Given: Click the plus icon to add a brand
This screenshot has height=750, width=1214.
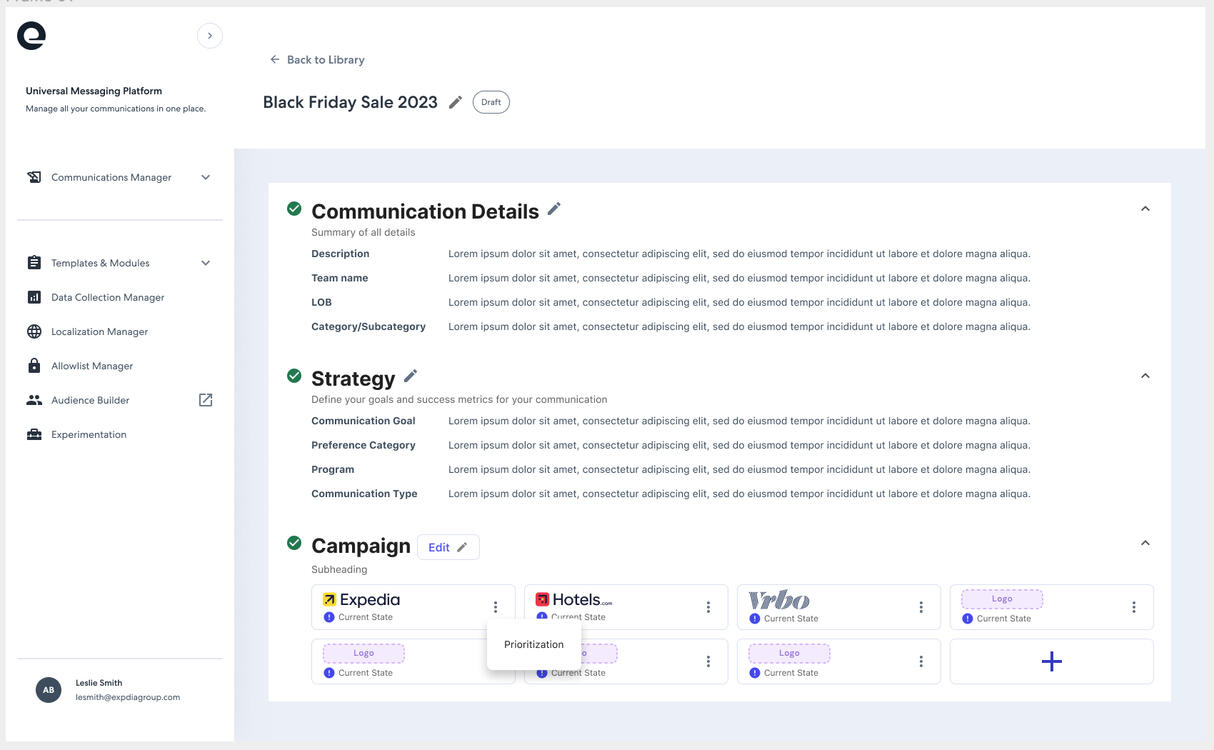Looking at the screenshot, I should [x=1051, y=661].
